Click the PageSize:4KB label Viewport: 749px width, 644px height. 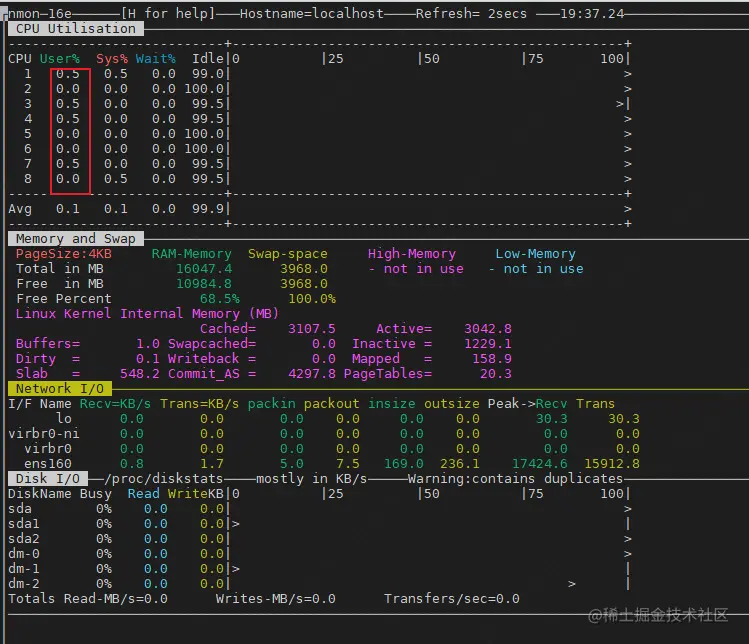pos(64,254)
